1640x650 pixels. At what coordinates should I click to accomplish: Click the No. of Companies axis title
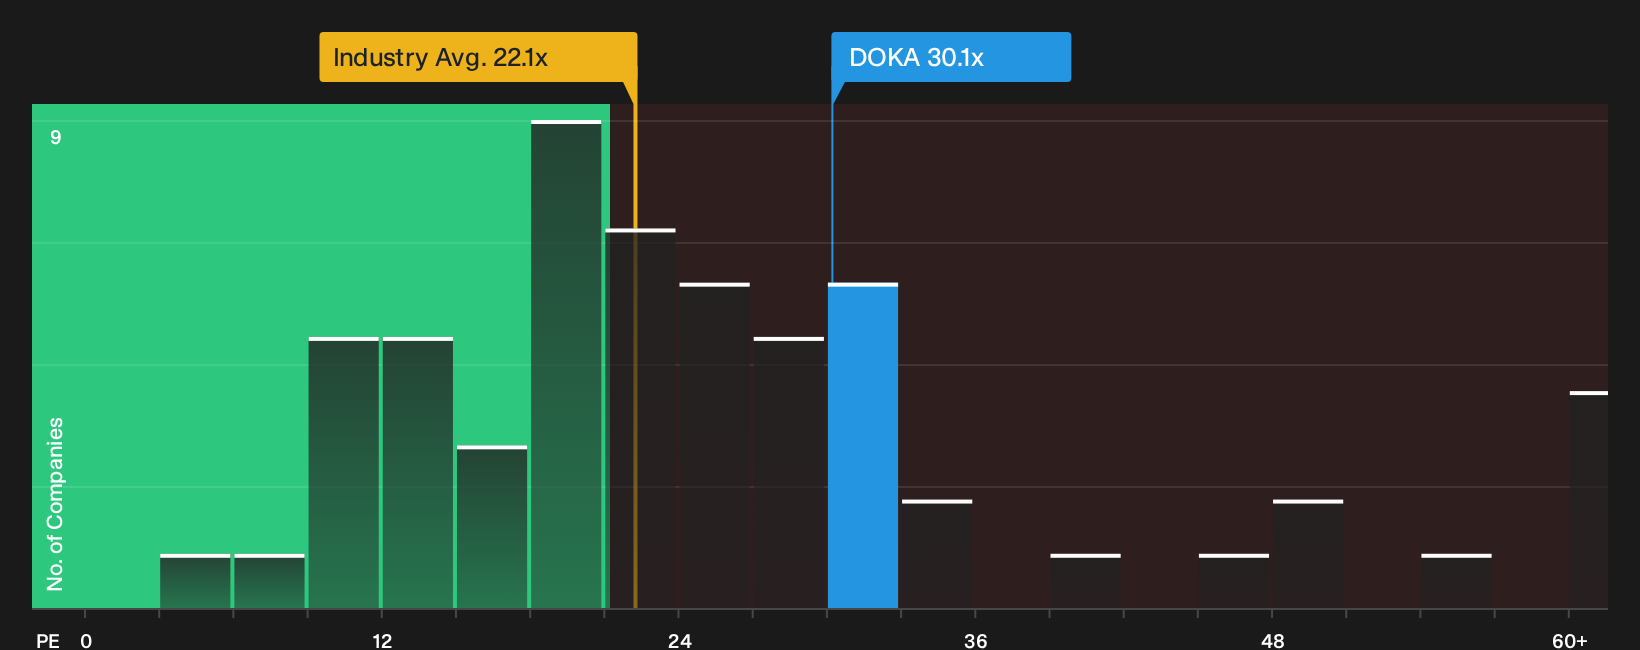click(55, 503)
